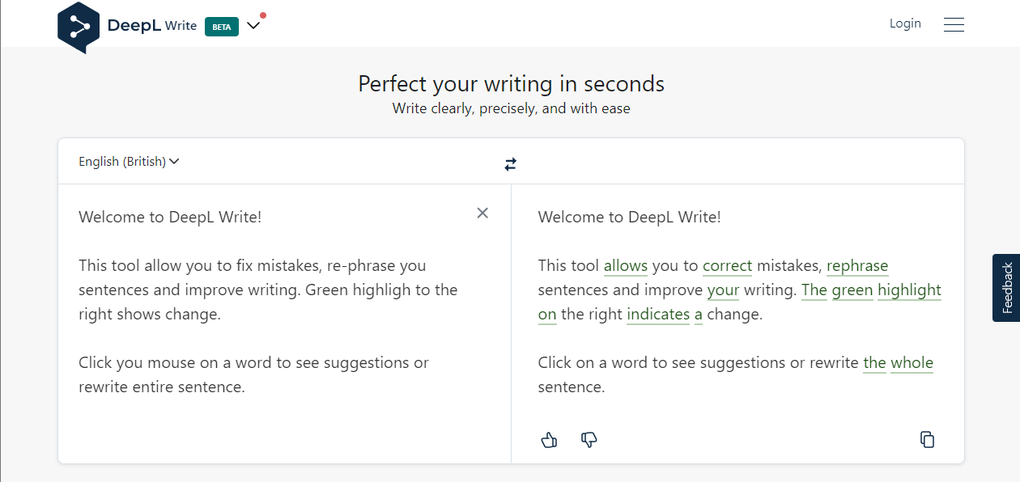
Task: Click the Login link
Action: point(905,23)
